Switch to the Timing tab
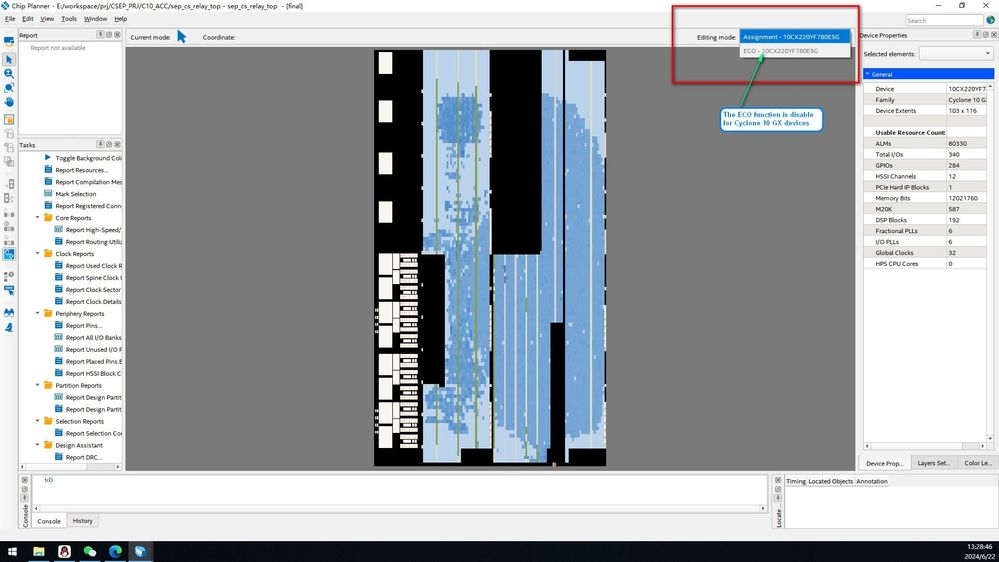Viewport: 999px width, 562px height. [x=796, y=481]
